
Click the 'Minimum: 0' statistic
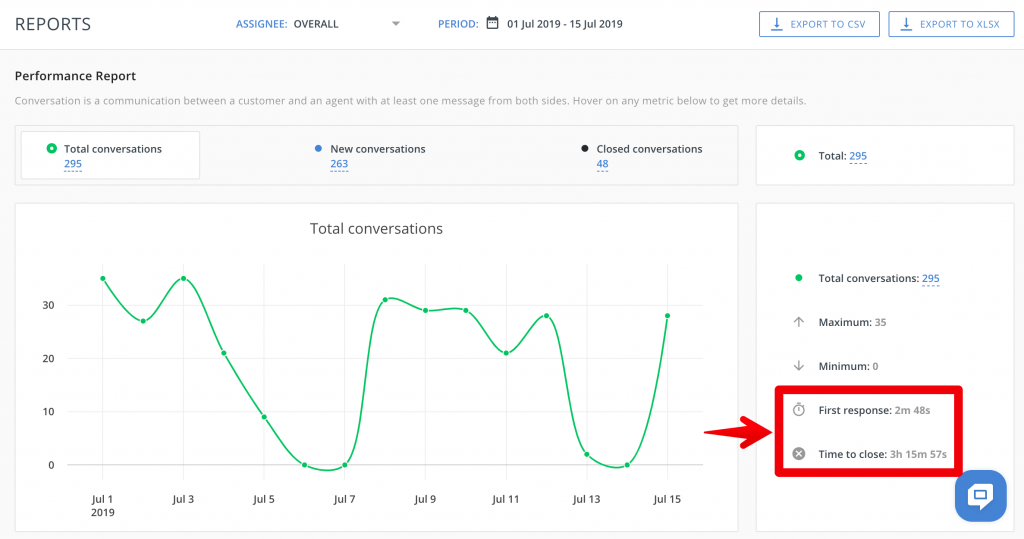848,366
